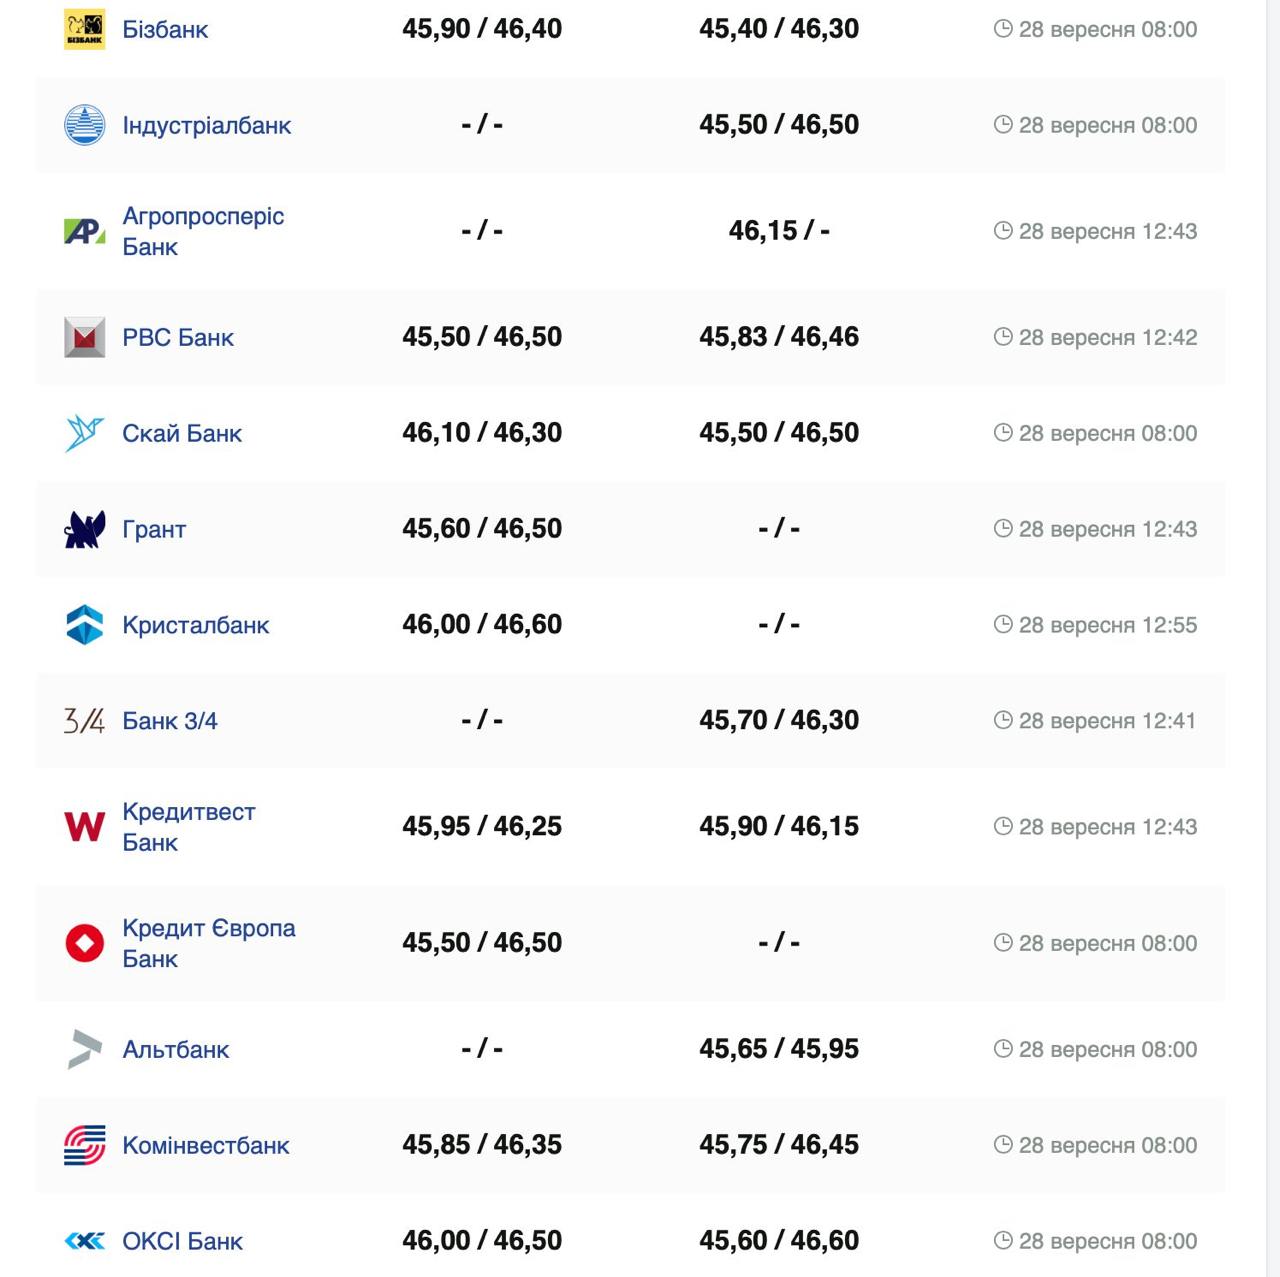Click the Бізбанк logo icon
The height and width of the screenshot is (1277, 1280).
84,29
